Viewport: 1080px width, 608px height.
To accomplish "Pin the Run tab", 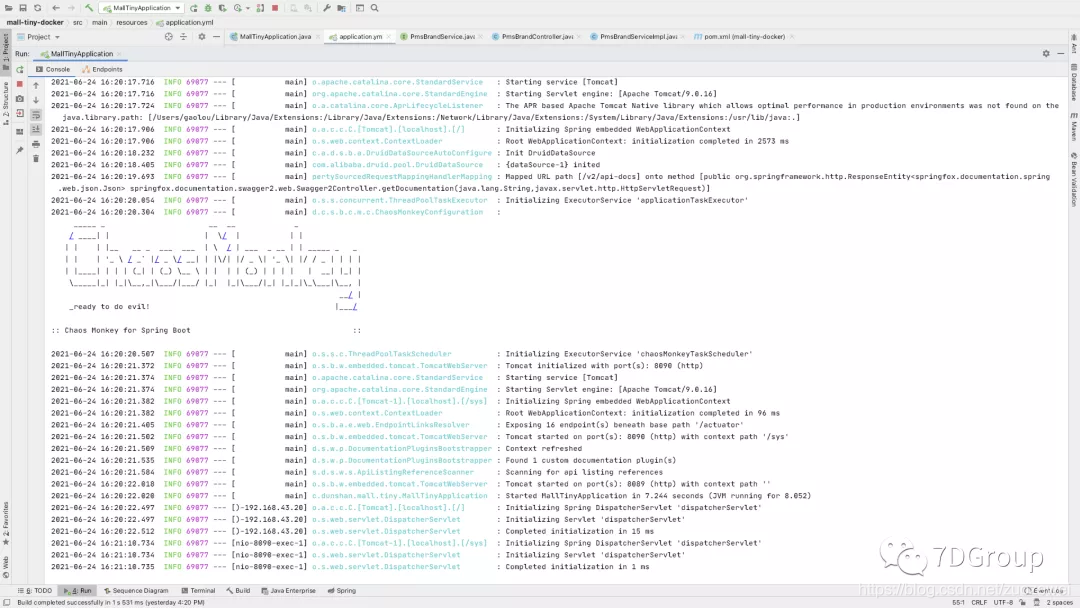I will pos(19,149).
